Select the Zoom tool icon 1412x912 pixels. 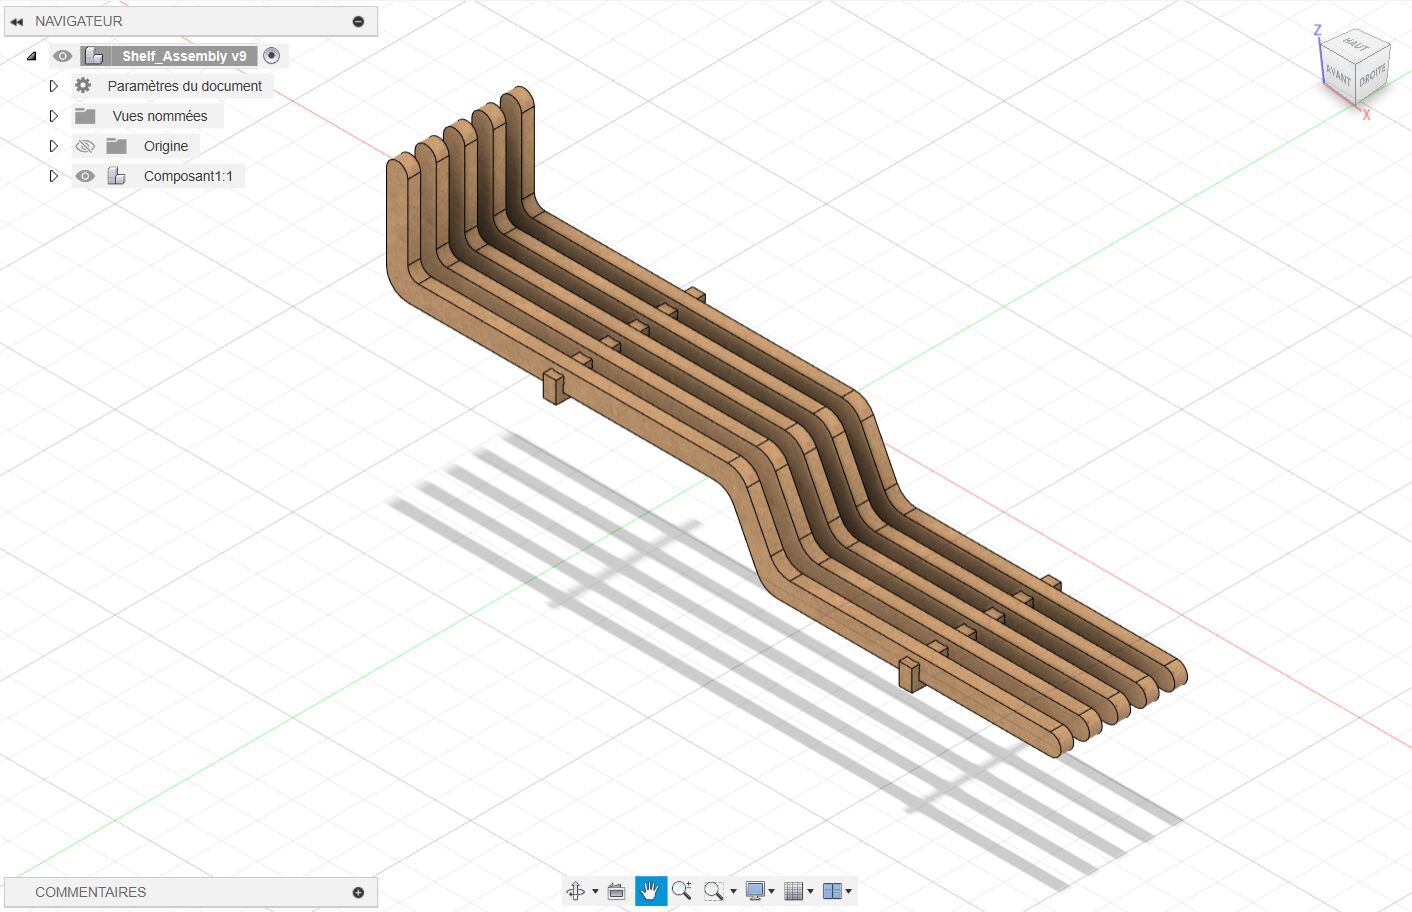pyautogui.click(x=682, y=891)
